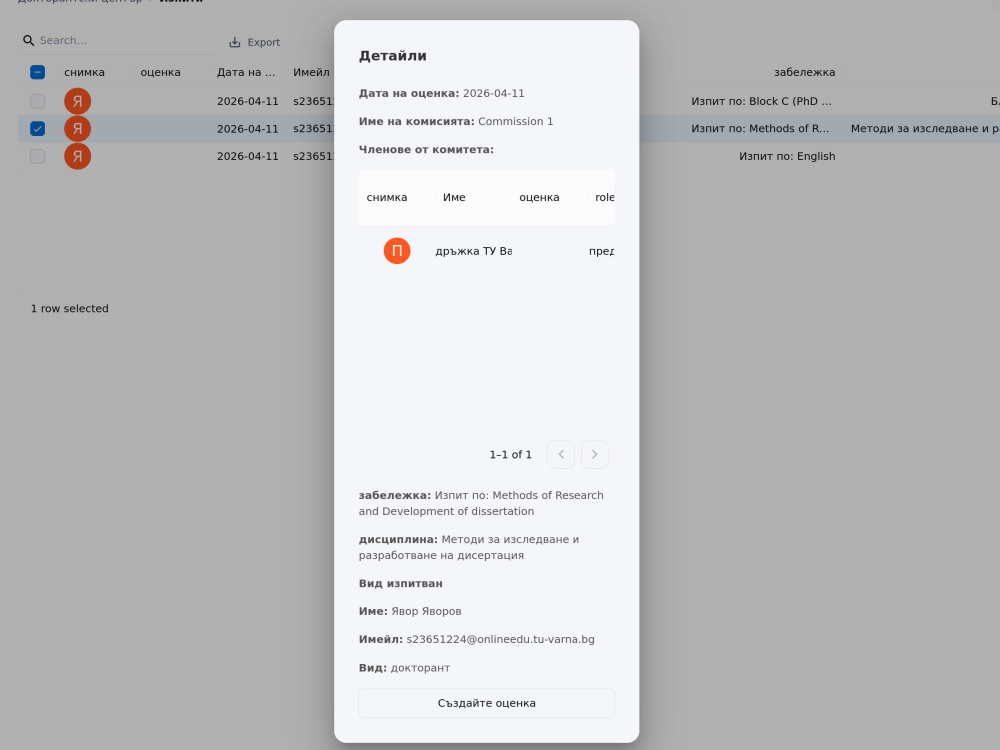
Task: Click the Детайли dialog title
Action: 392,55
